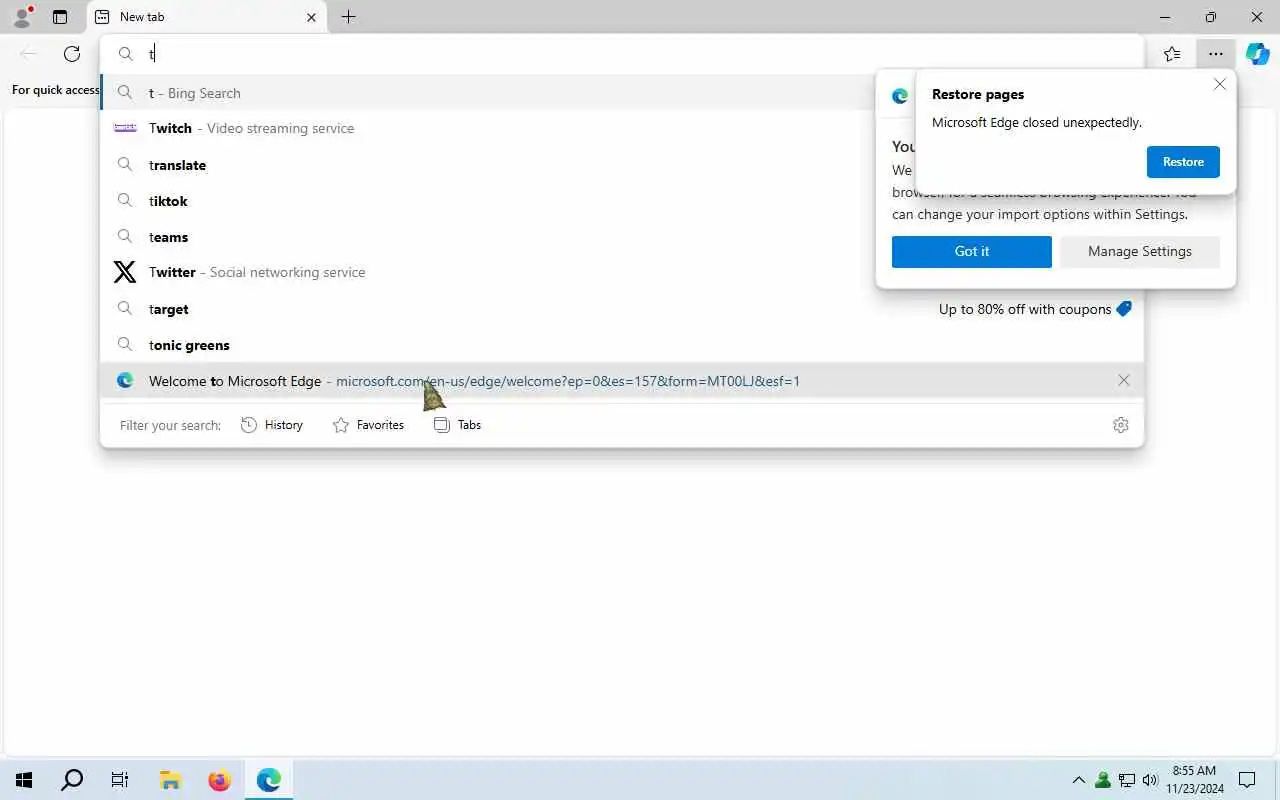Open the network tray icon

1127,780
